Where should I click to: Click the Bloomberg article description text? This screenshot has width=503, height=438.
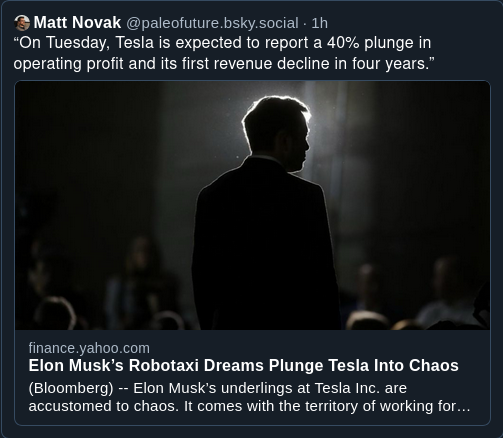click(249, 397)
